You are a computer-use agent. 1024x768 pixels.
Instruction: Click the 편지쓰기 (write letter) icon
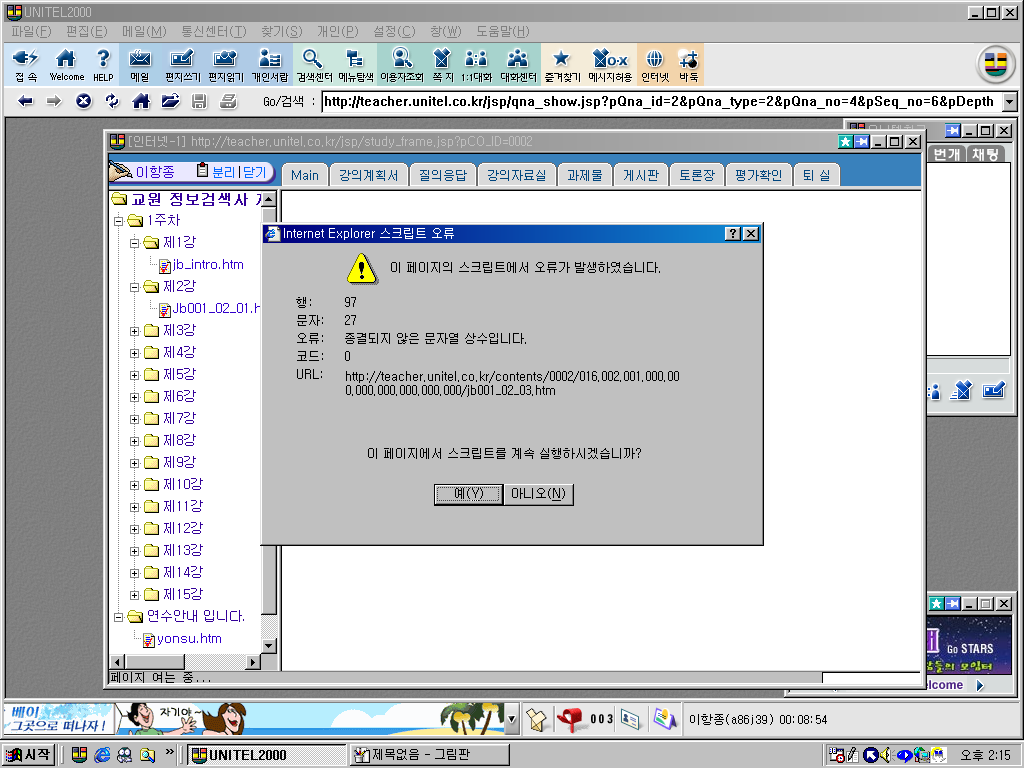[x=182, y=65]
